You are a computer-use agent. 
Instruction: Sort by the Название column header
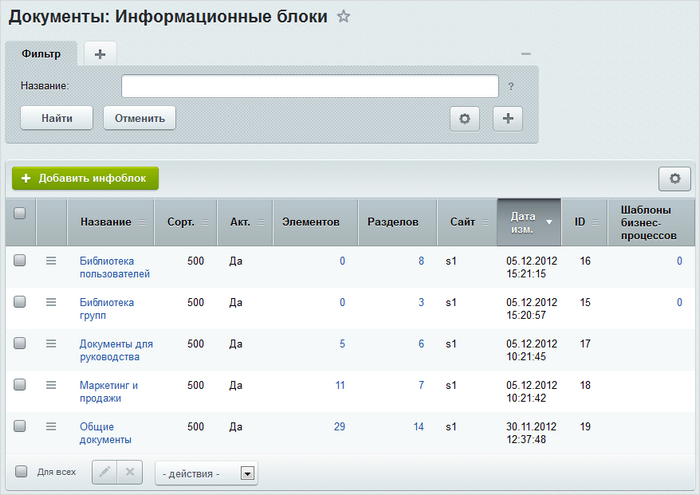(111, 222)
